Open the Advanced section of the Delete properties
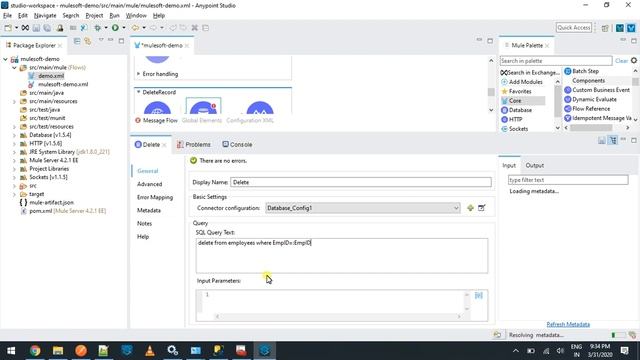 (149, 184)
